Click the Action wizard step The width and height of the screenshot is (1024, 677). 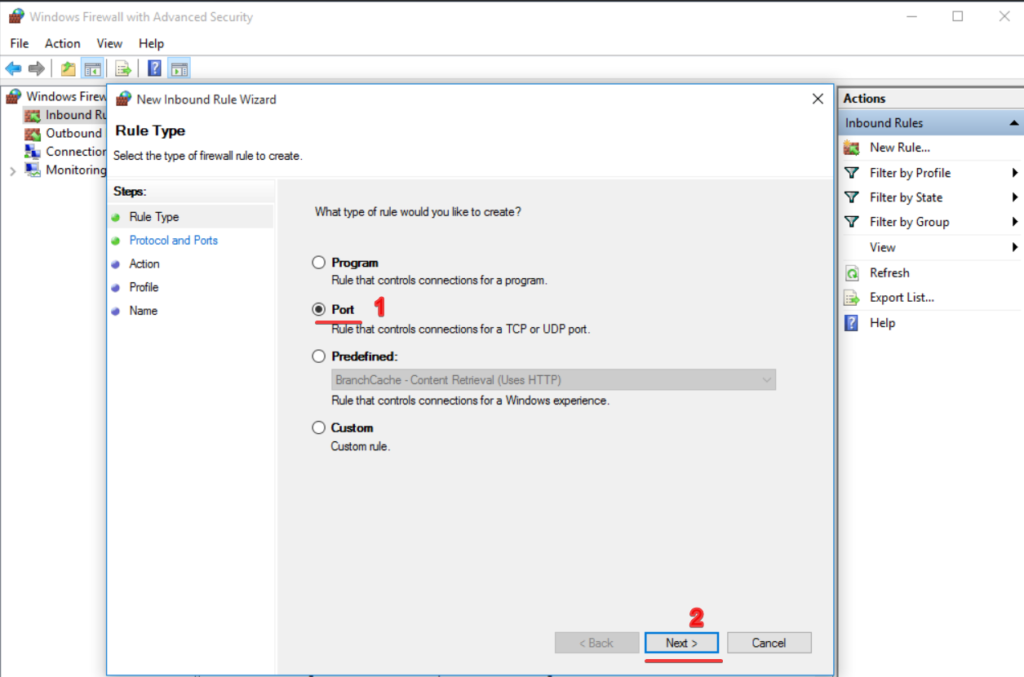coord(144,264)
